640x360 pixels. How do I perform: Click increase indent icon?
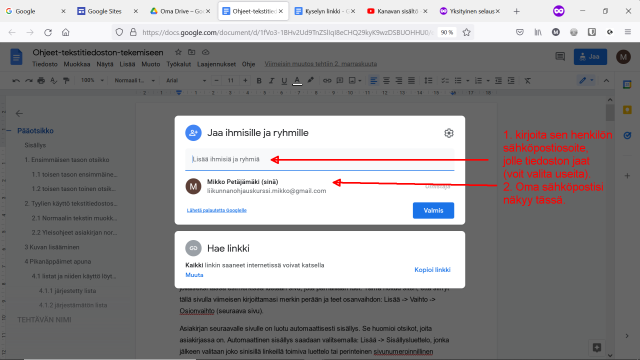coord(511,81)
